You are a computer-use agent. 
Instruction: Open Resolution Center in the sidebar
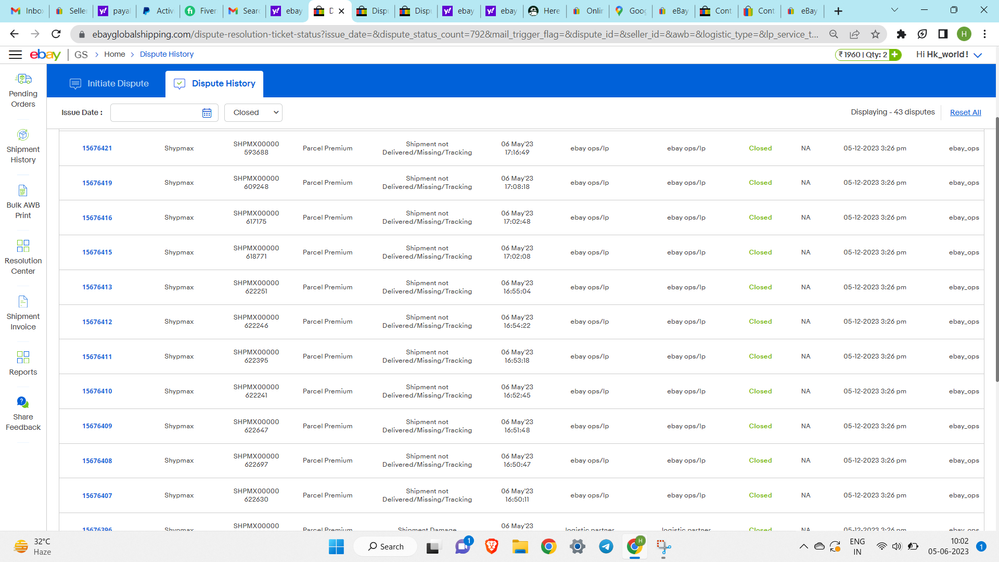(x=23, y=257)
